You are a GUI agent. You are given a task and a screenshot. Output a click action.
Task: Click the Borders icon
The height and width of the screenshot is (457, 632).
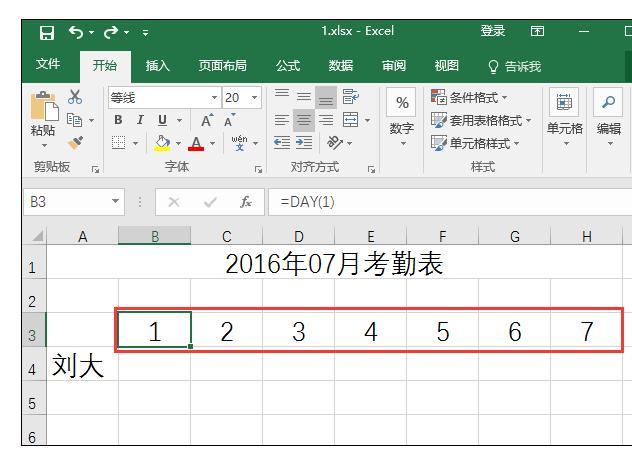click(118, 143)
